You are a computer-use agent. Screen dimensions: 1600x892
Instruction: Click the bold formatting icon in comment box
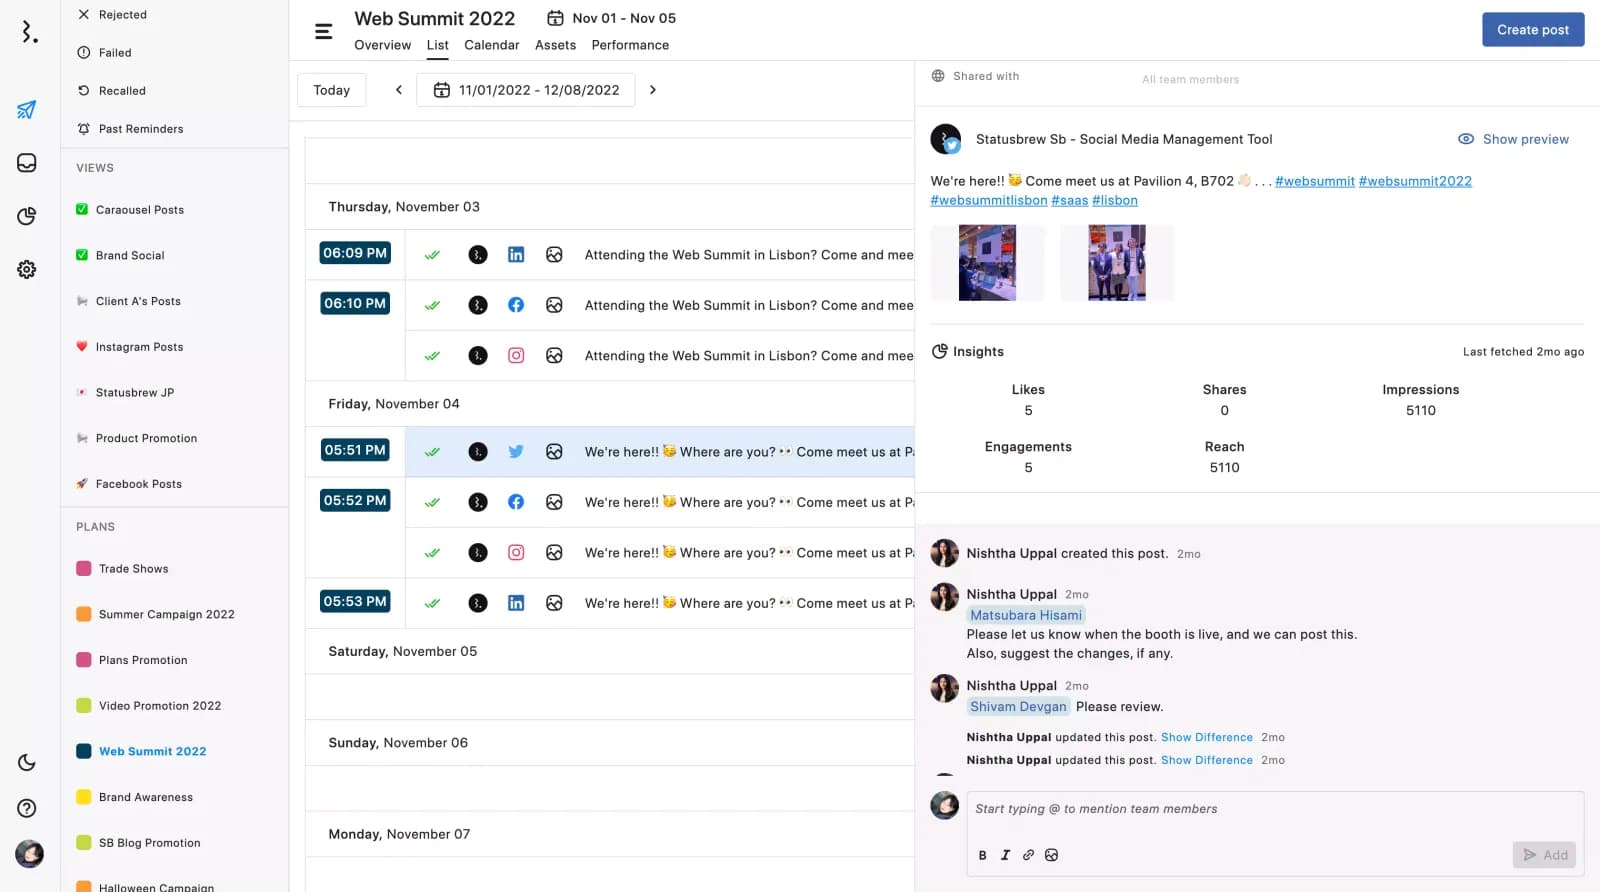tap(982, 855)
